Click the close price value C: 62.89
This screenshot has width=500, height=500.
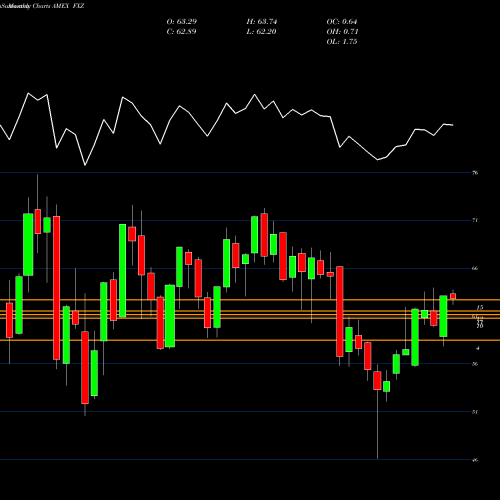click(x=182, y=32)
